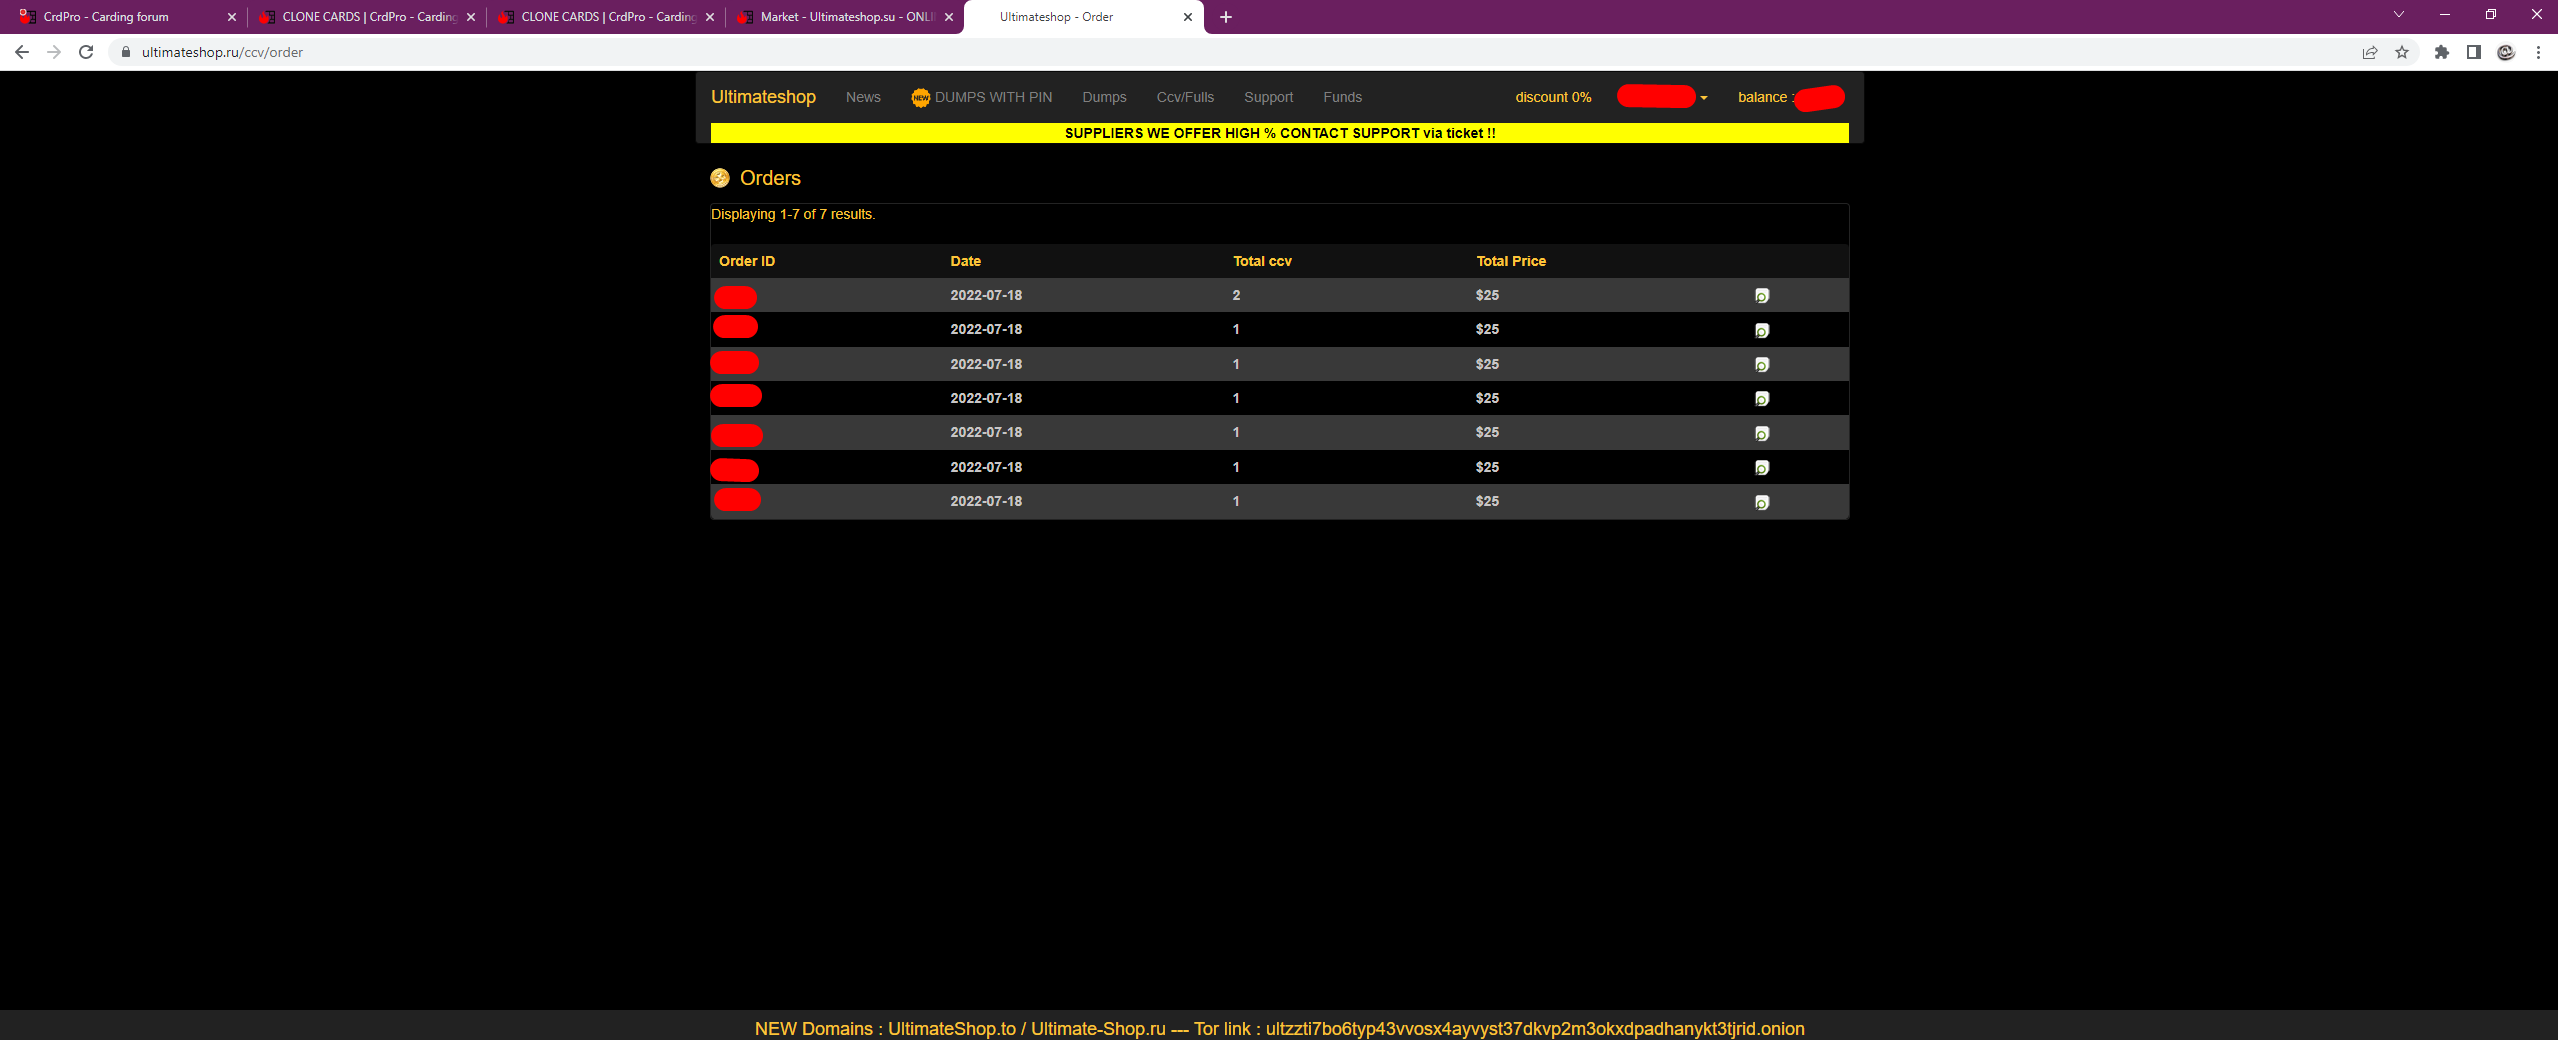Screen dimensions: 2558x1040
Task: Switch to the CrdPro - Carding forum tab
Action: 106,17
